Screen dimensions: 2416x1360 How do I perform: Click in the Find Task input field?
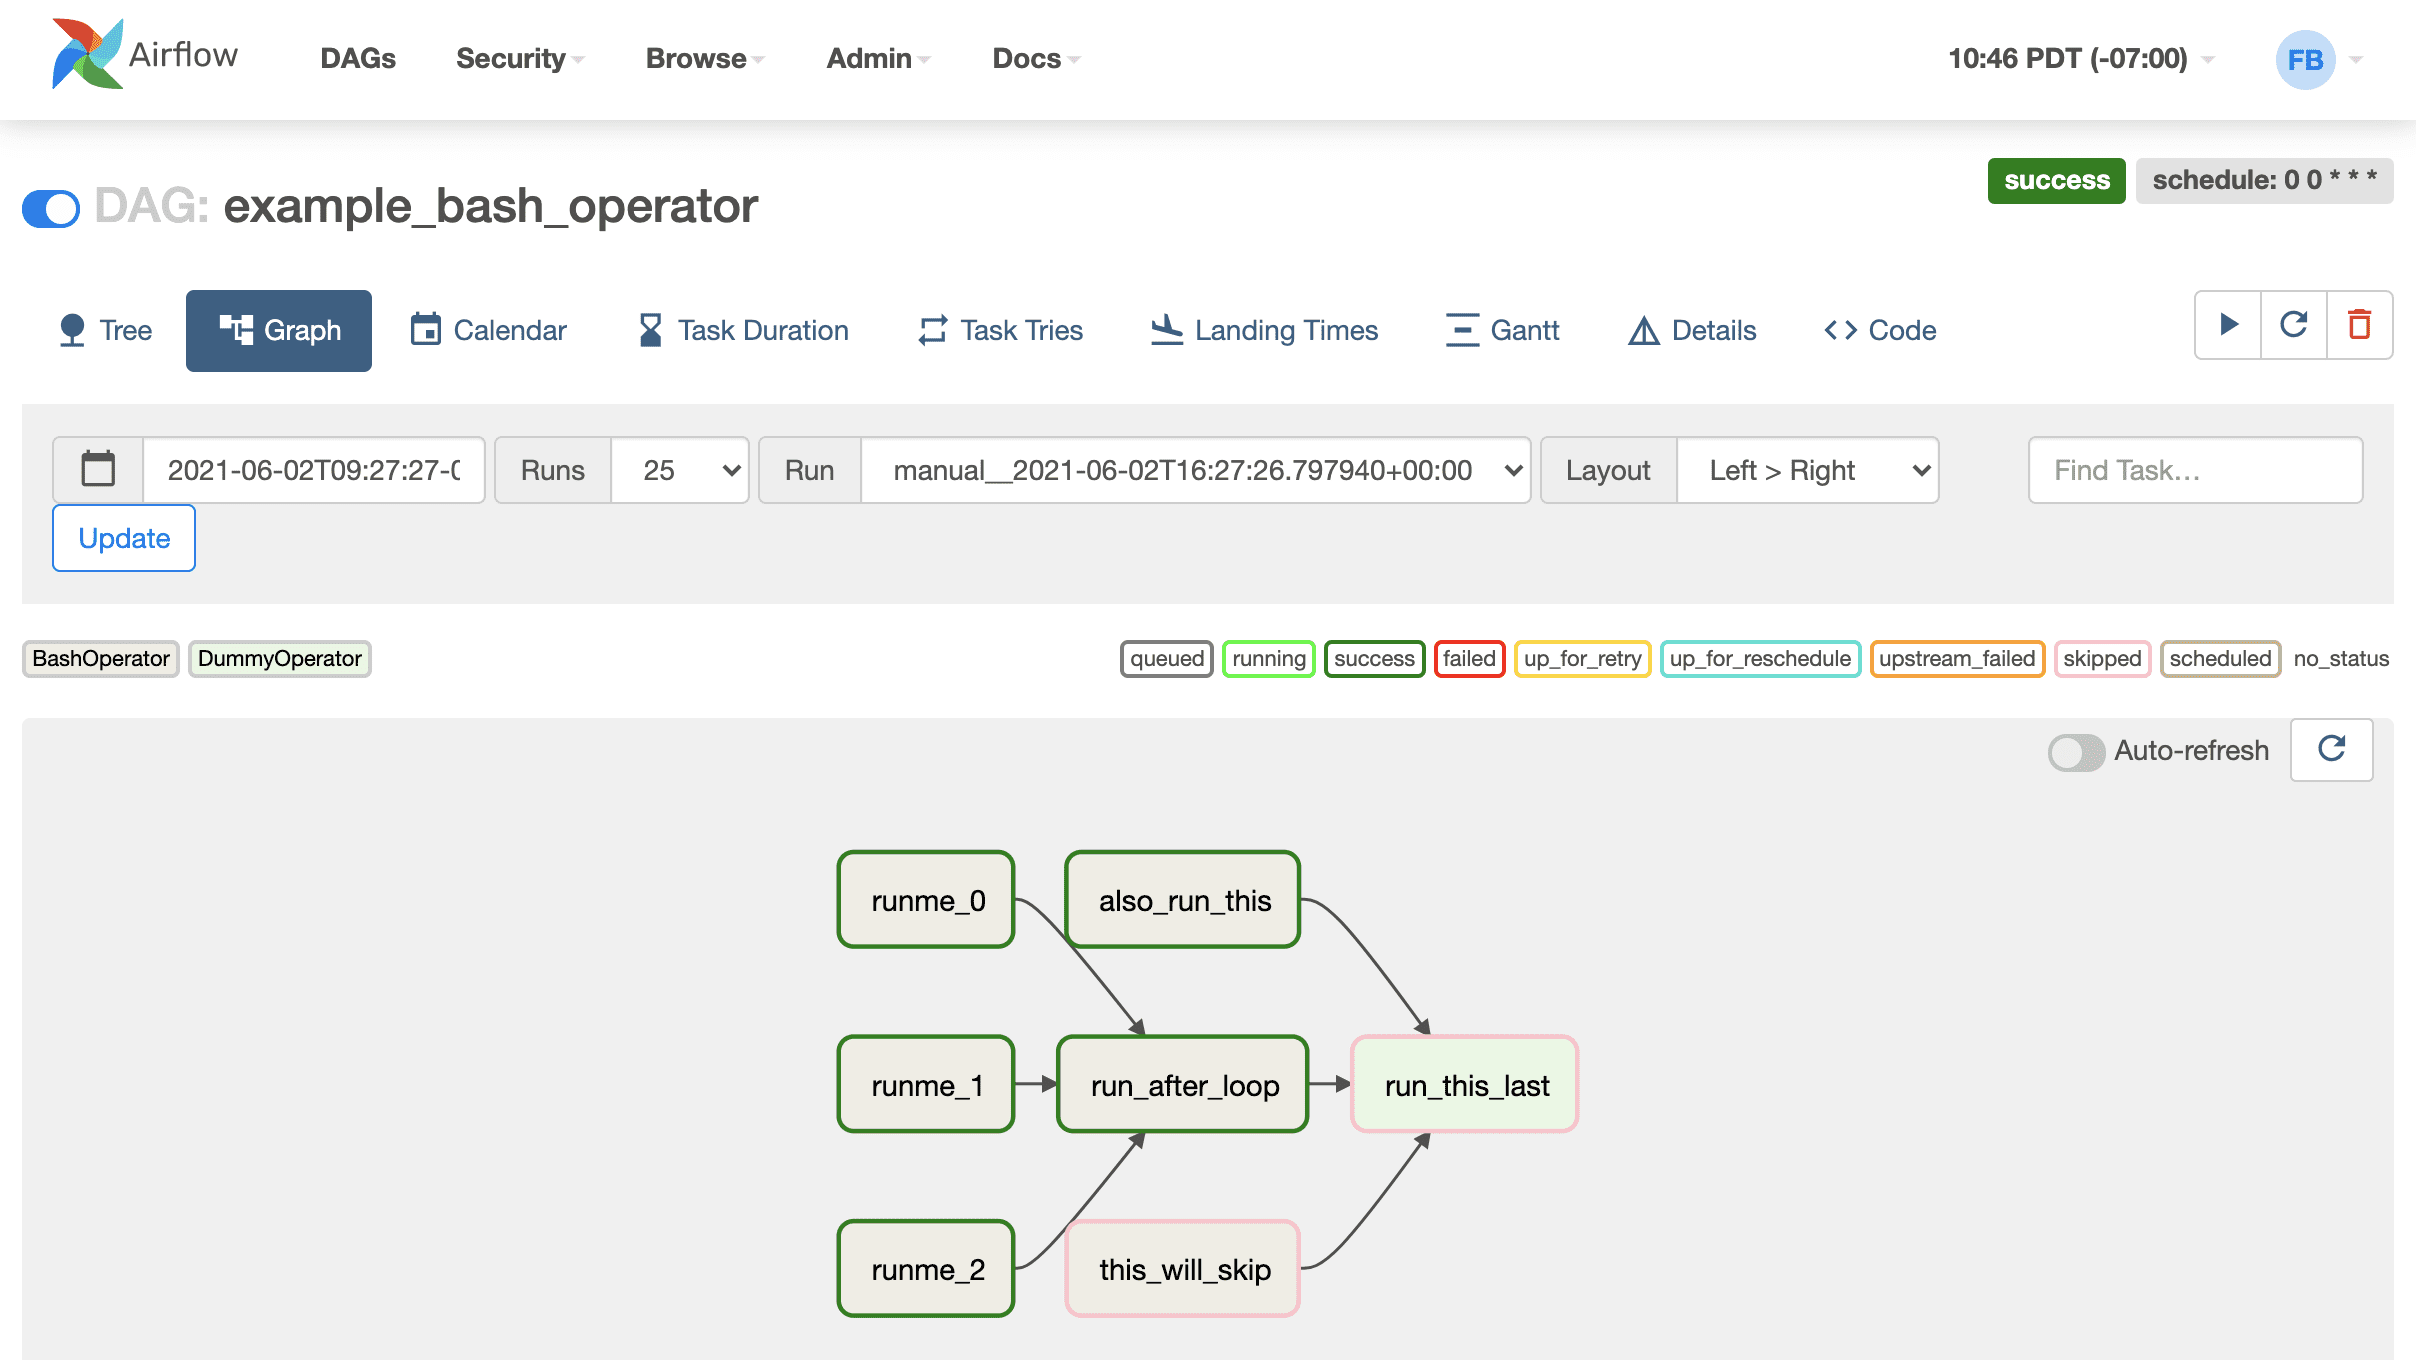click(2194, 469)
